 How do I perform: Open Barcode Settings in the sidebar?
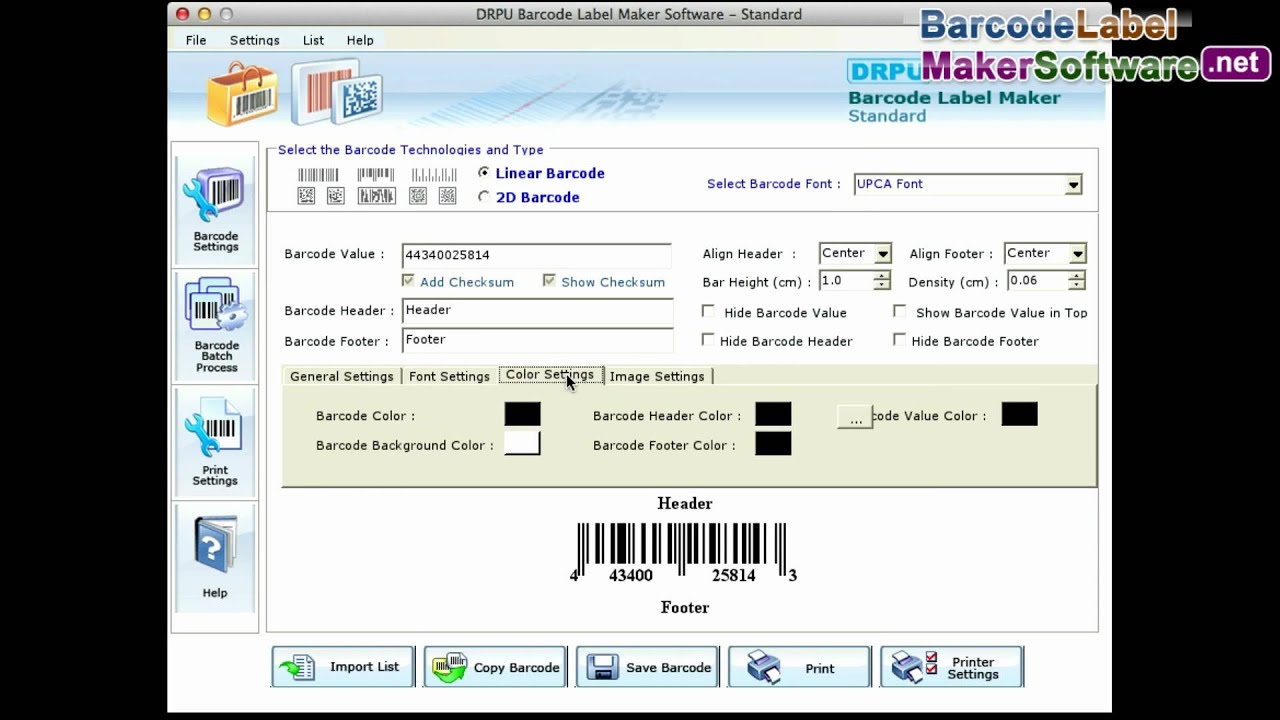[x=215, y=209]
